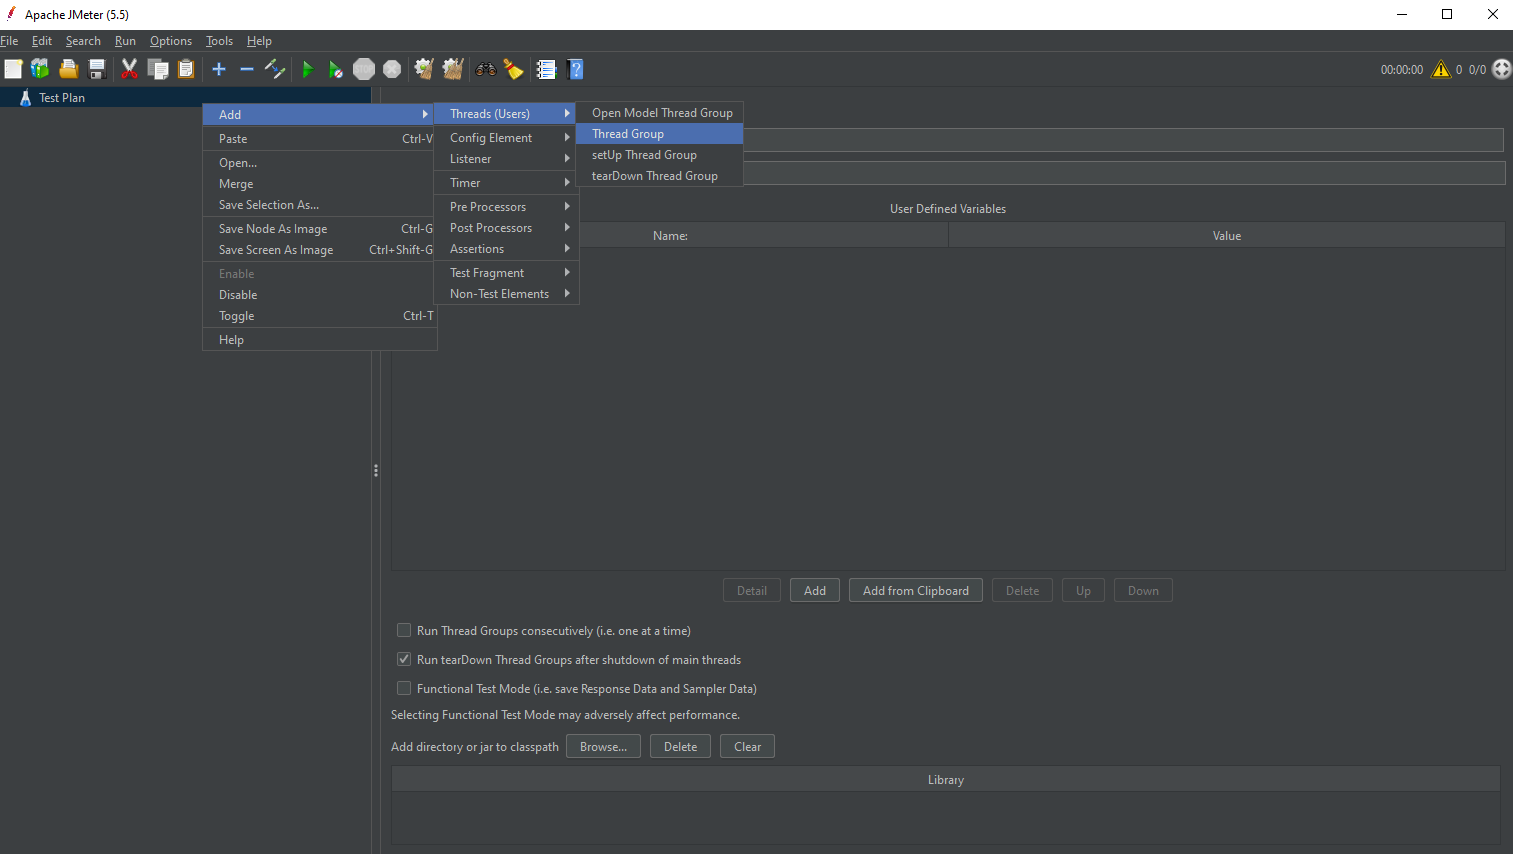Screen dimensions: 1513x854
Task: Click Save Selection As... entry
Action: click(x=320, y=205)
